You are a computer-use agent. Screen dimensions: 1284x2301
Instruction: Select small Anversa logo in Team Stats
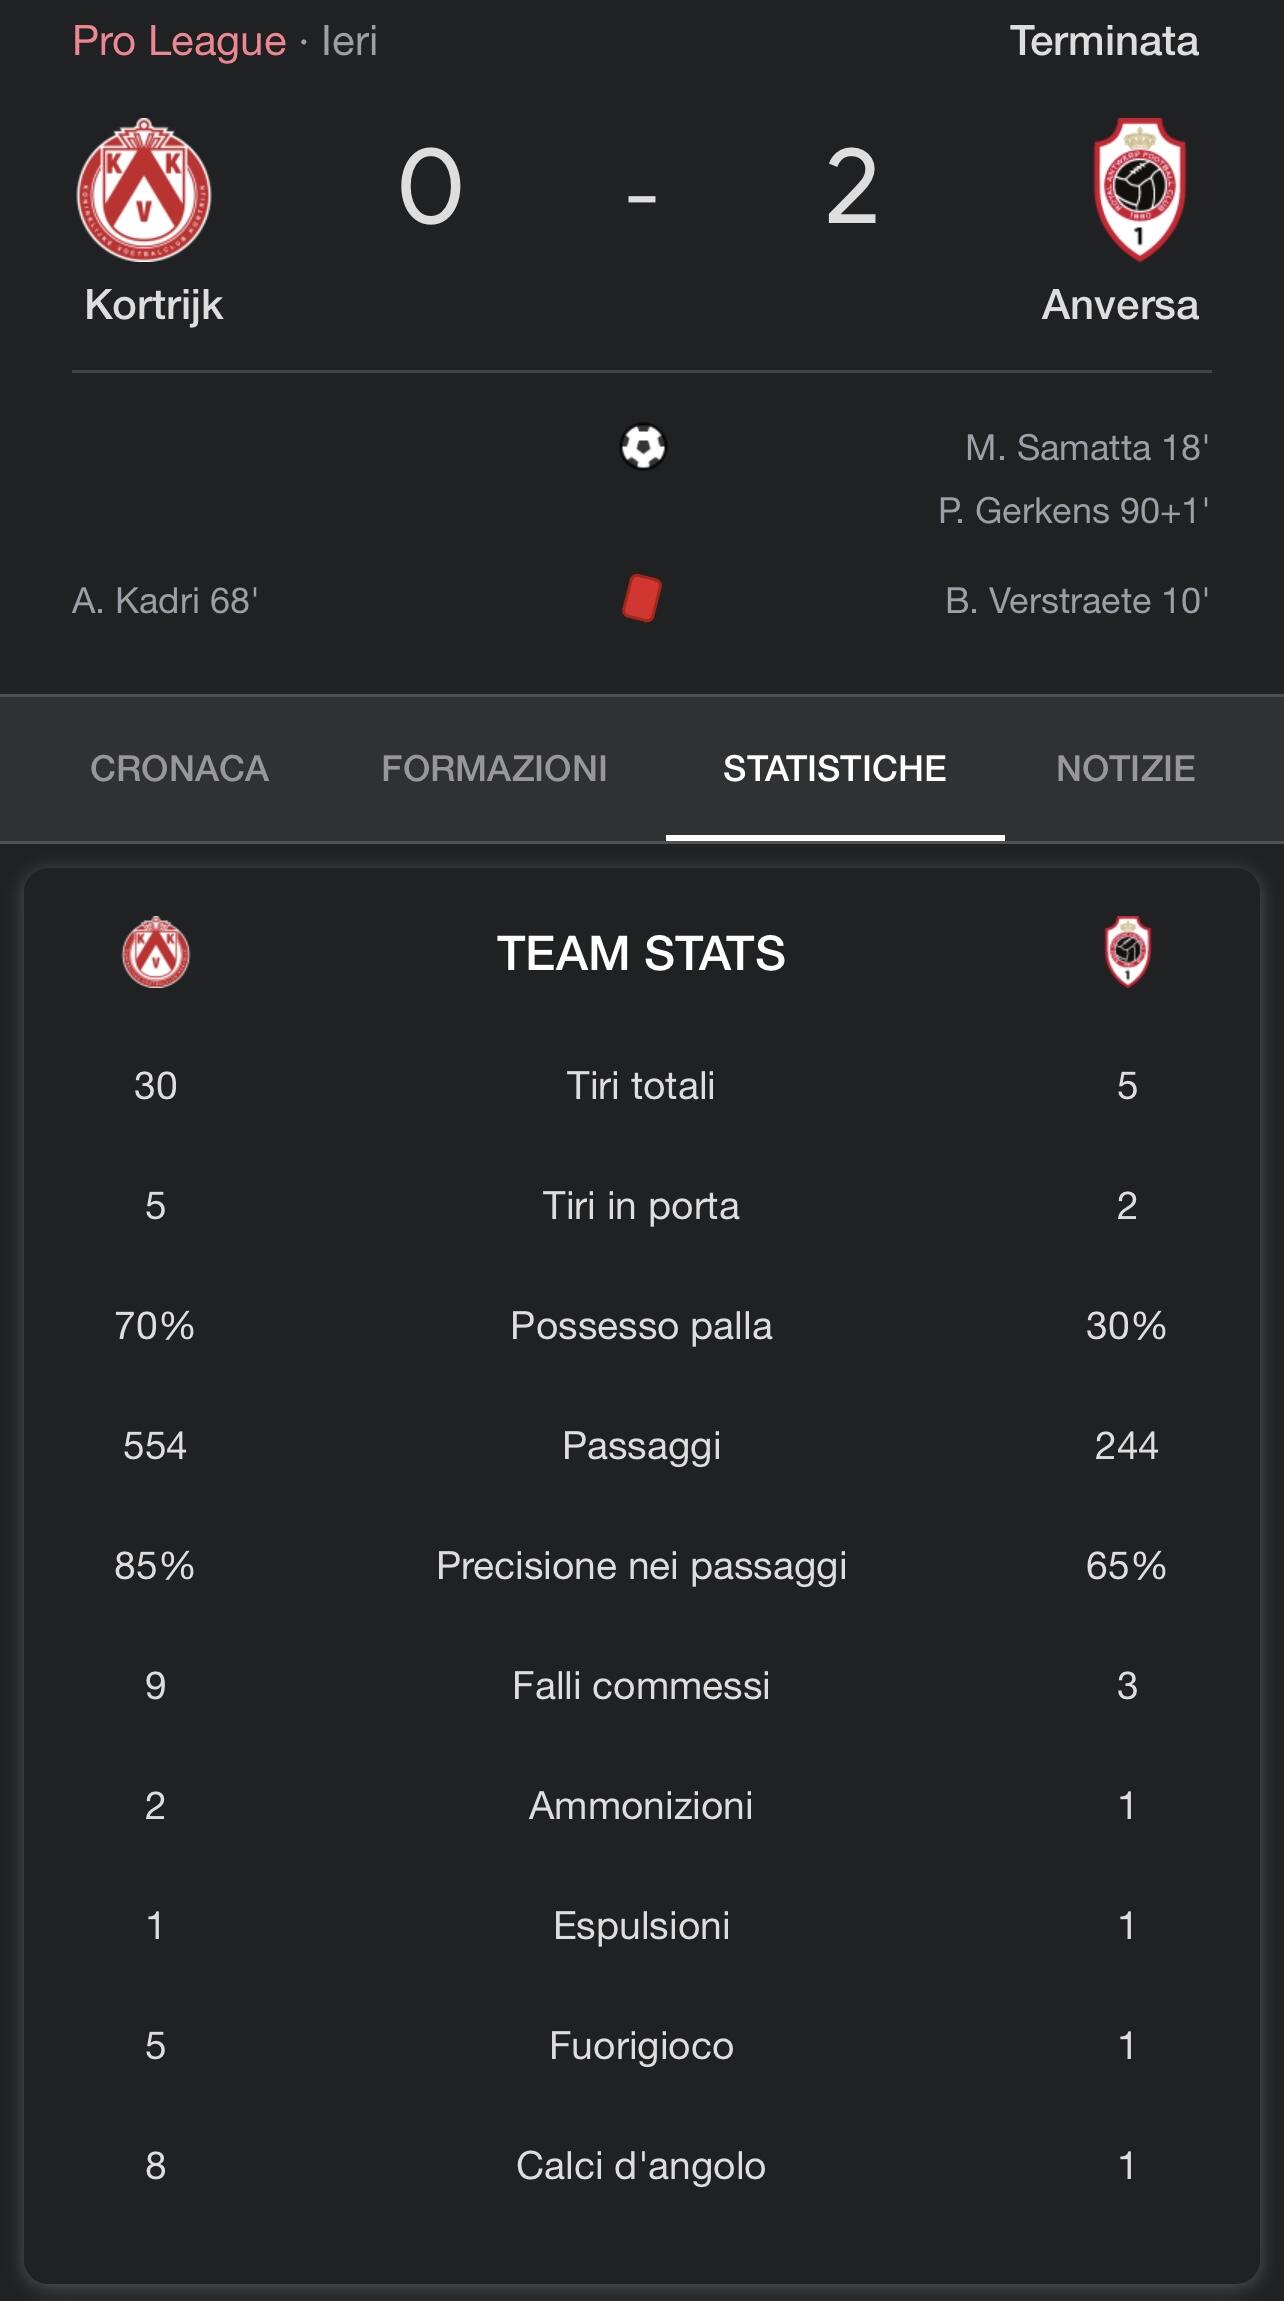pos(1127,952)
